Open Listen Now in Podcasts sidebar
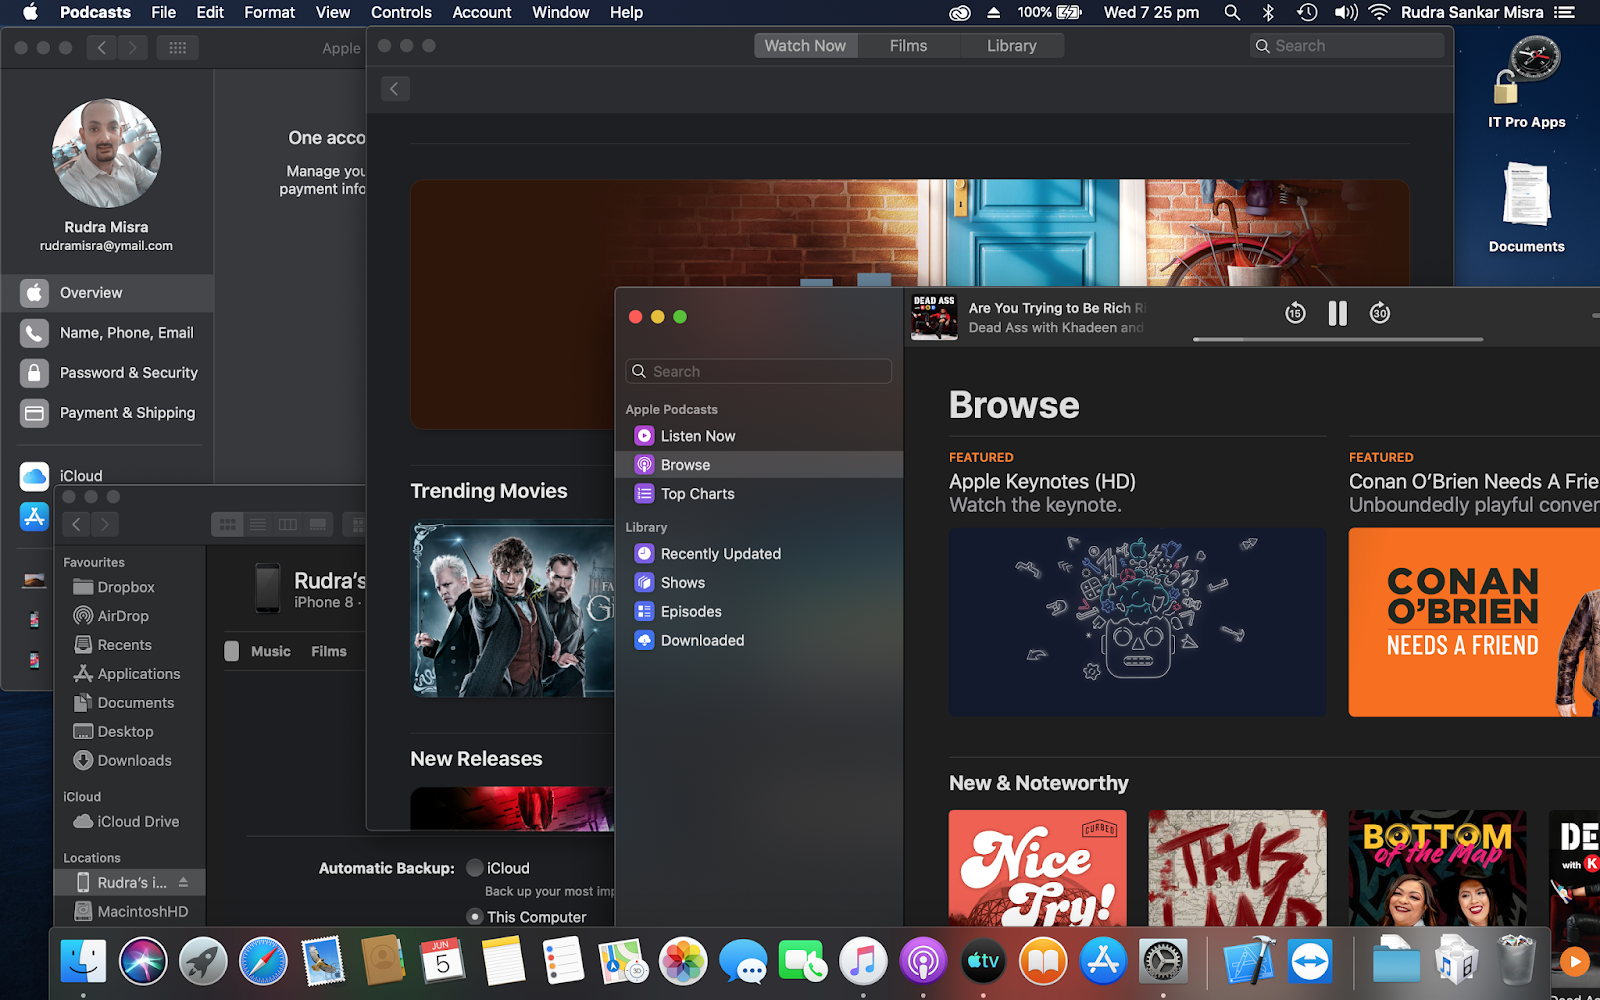 click(759, 436)
